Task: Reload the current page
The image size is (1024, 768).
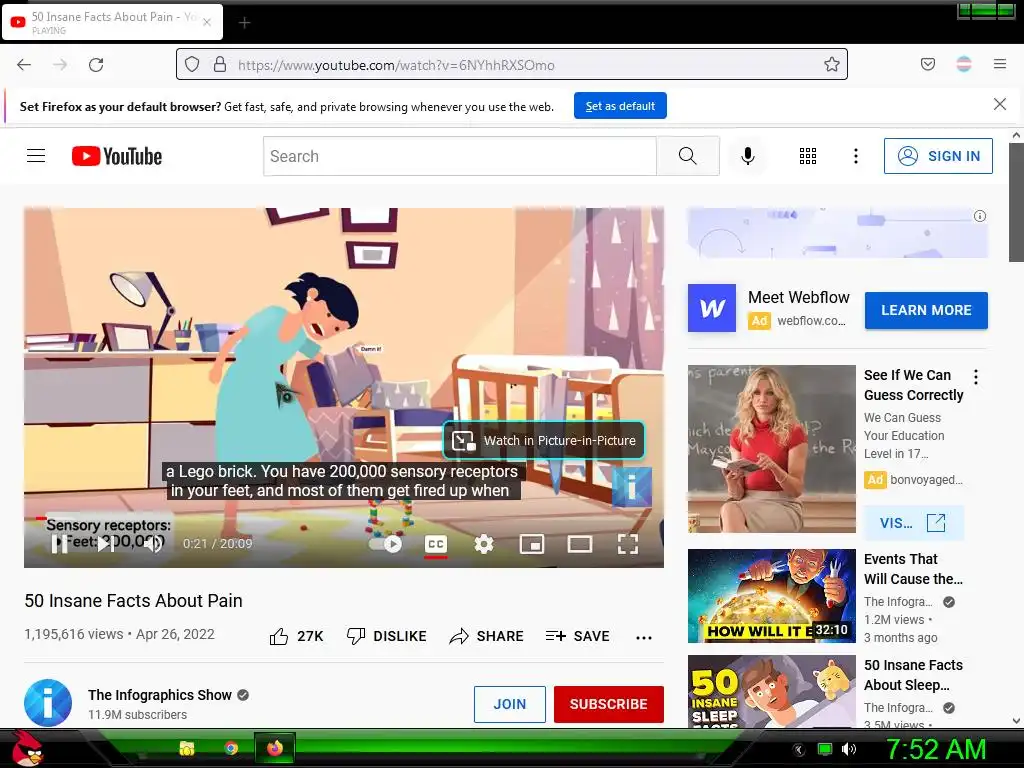Action: [x=96, y=65]
